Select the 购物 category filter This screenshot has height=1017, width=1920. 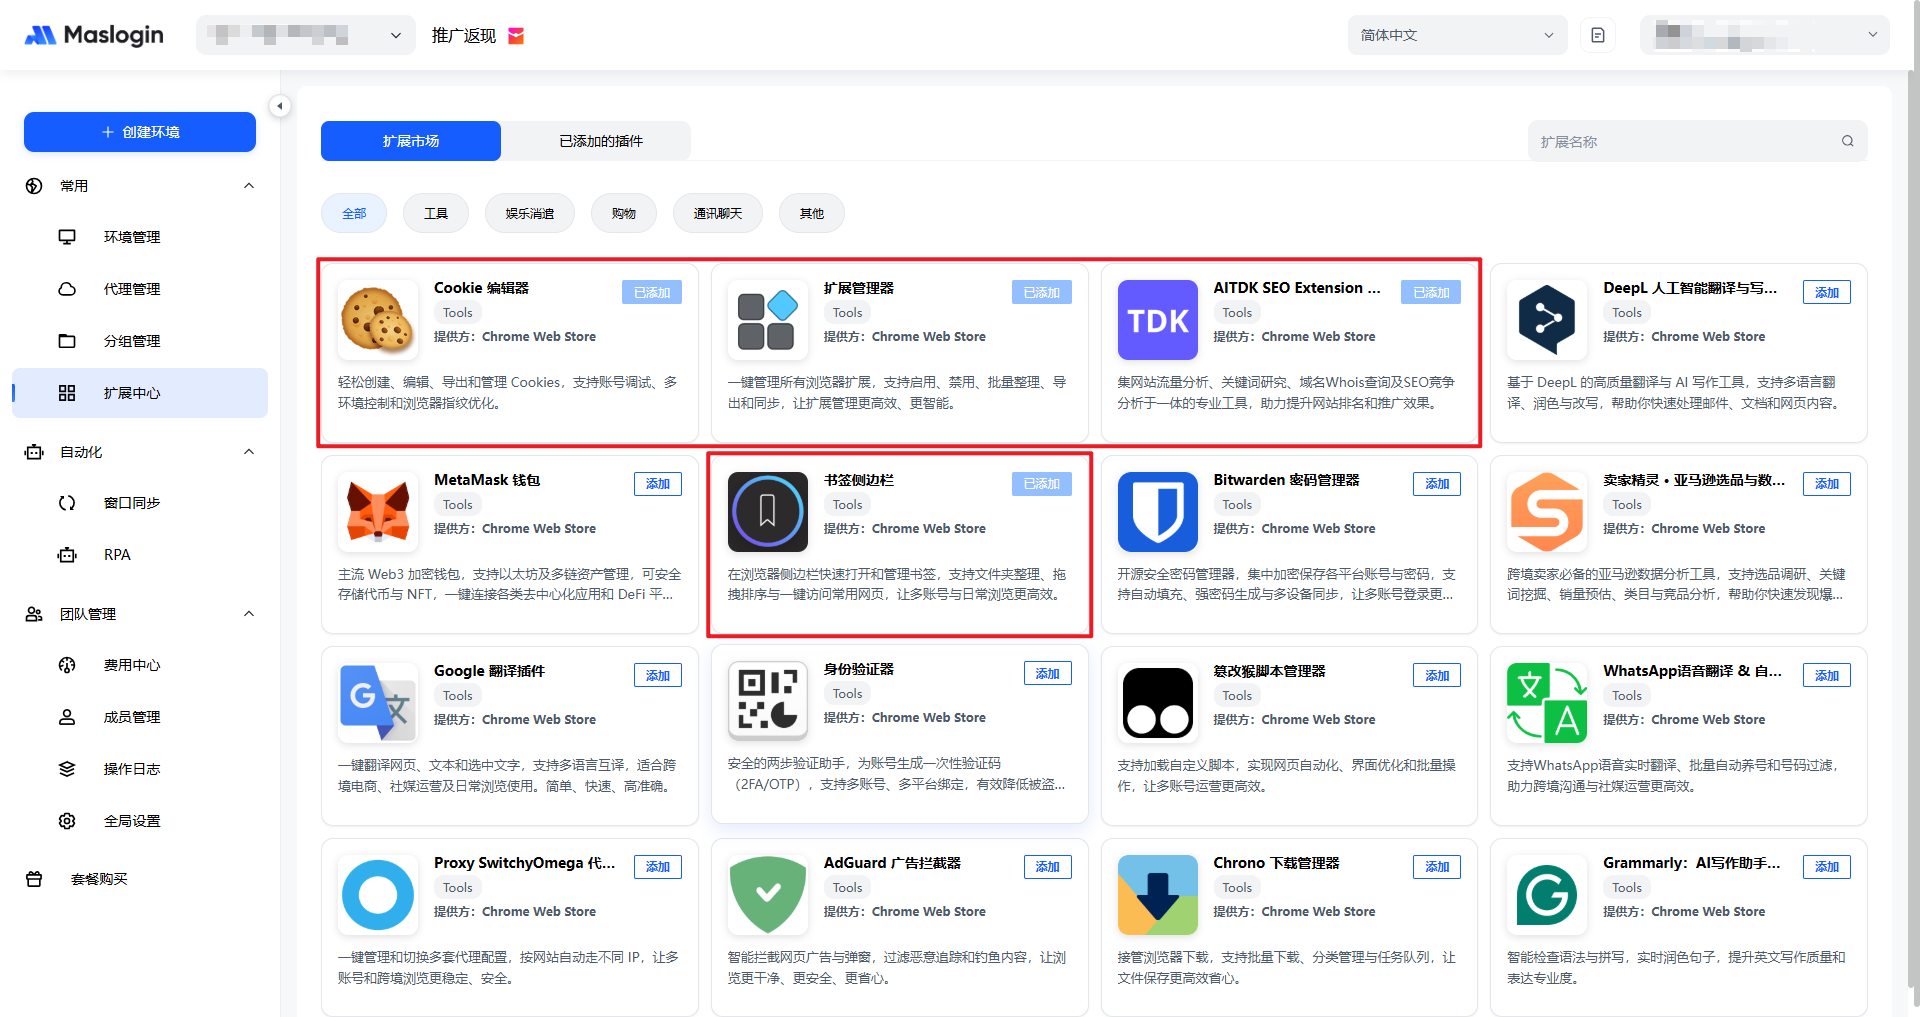[623, 213]
